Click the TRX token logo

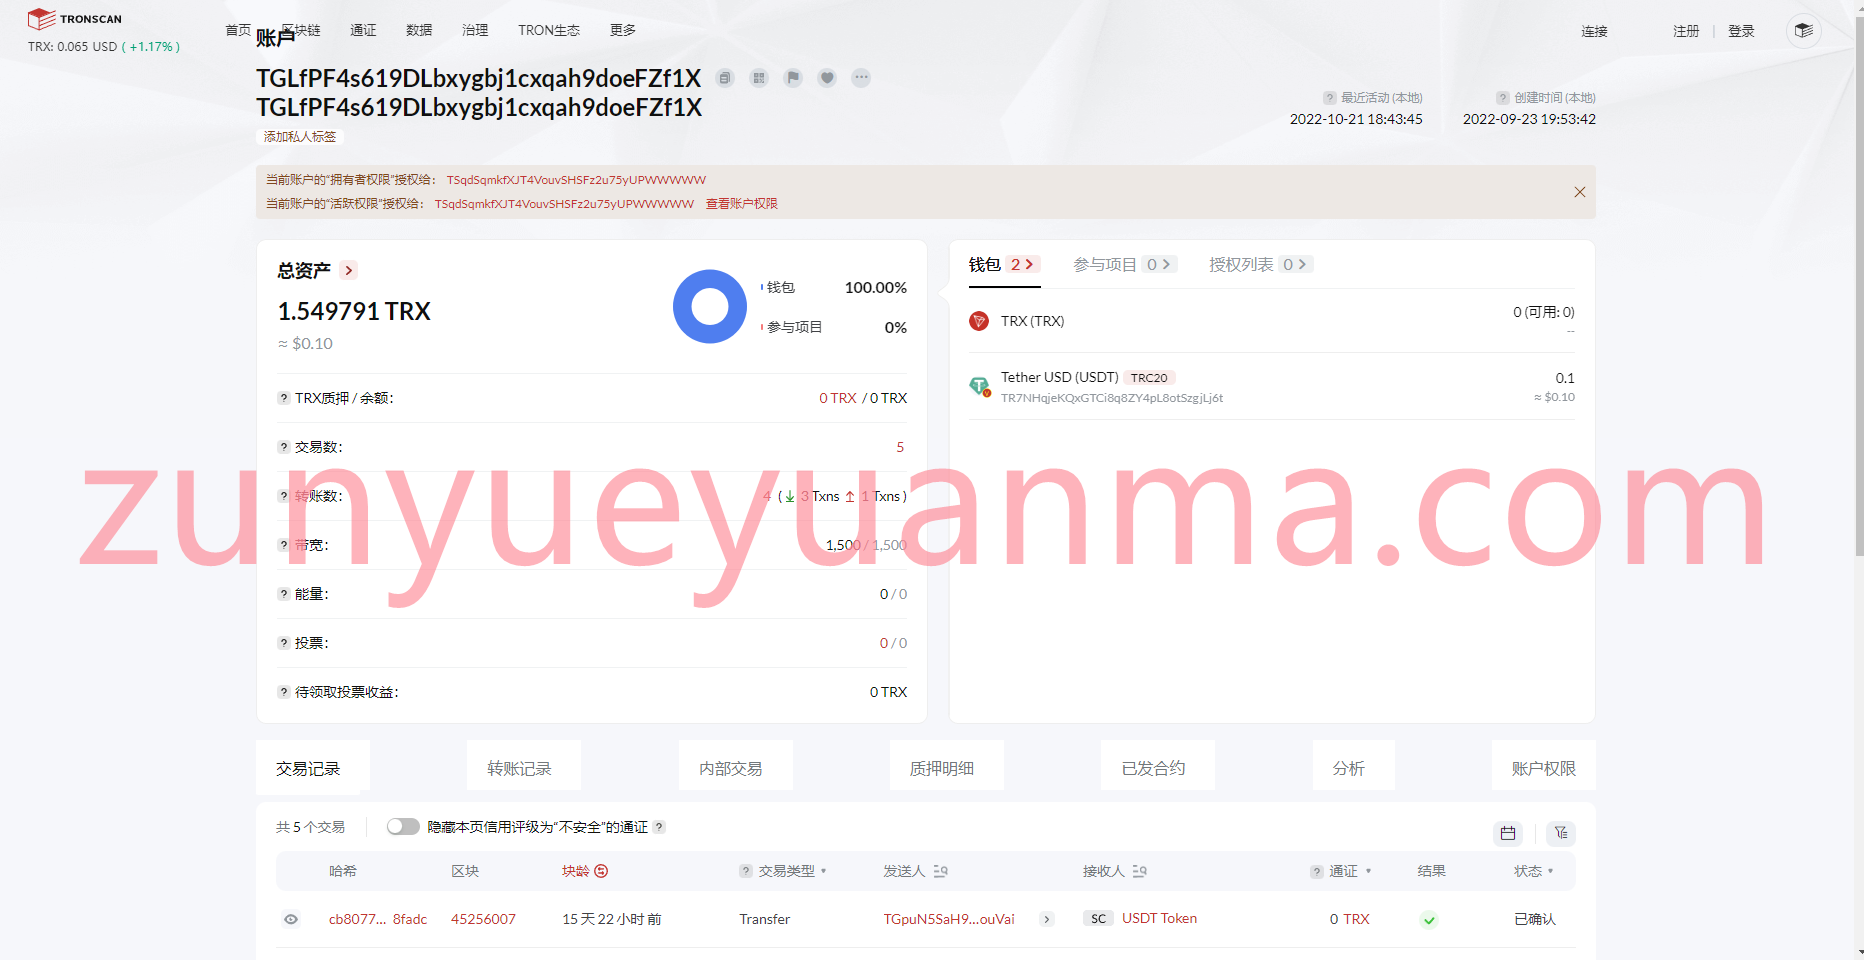pyautogui.click(x=979, y=321)
